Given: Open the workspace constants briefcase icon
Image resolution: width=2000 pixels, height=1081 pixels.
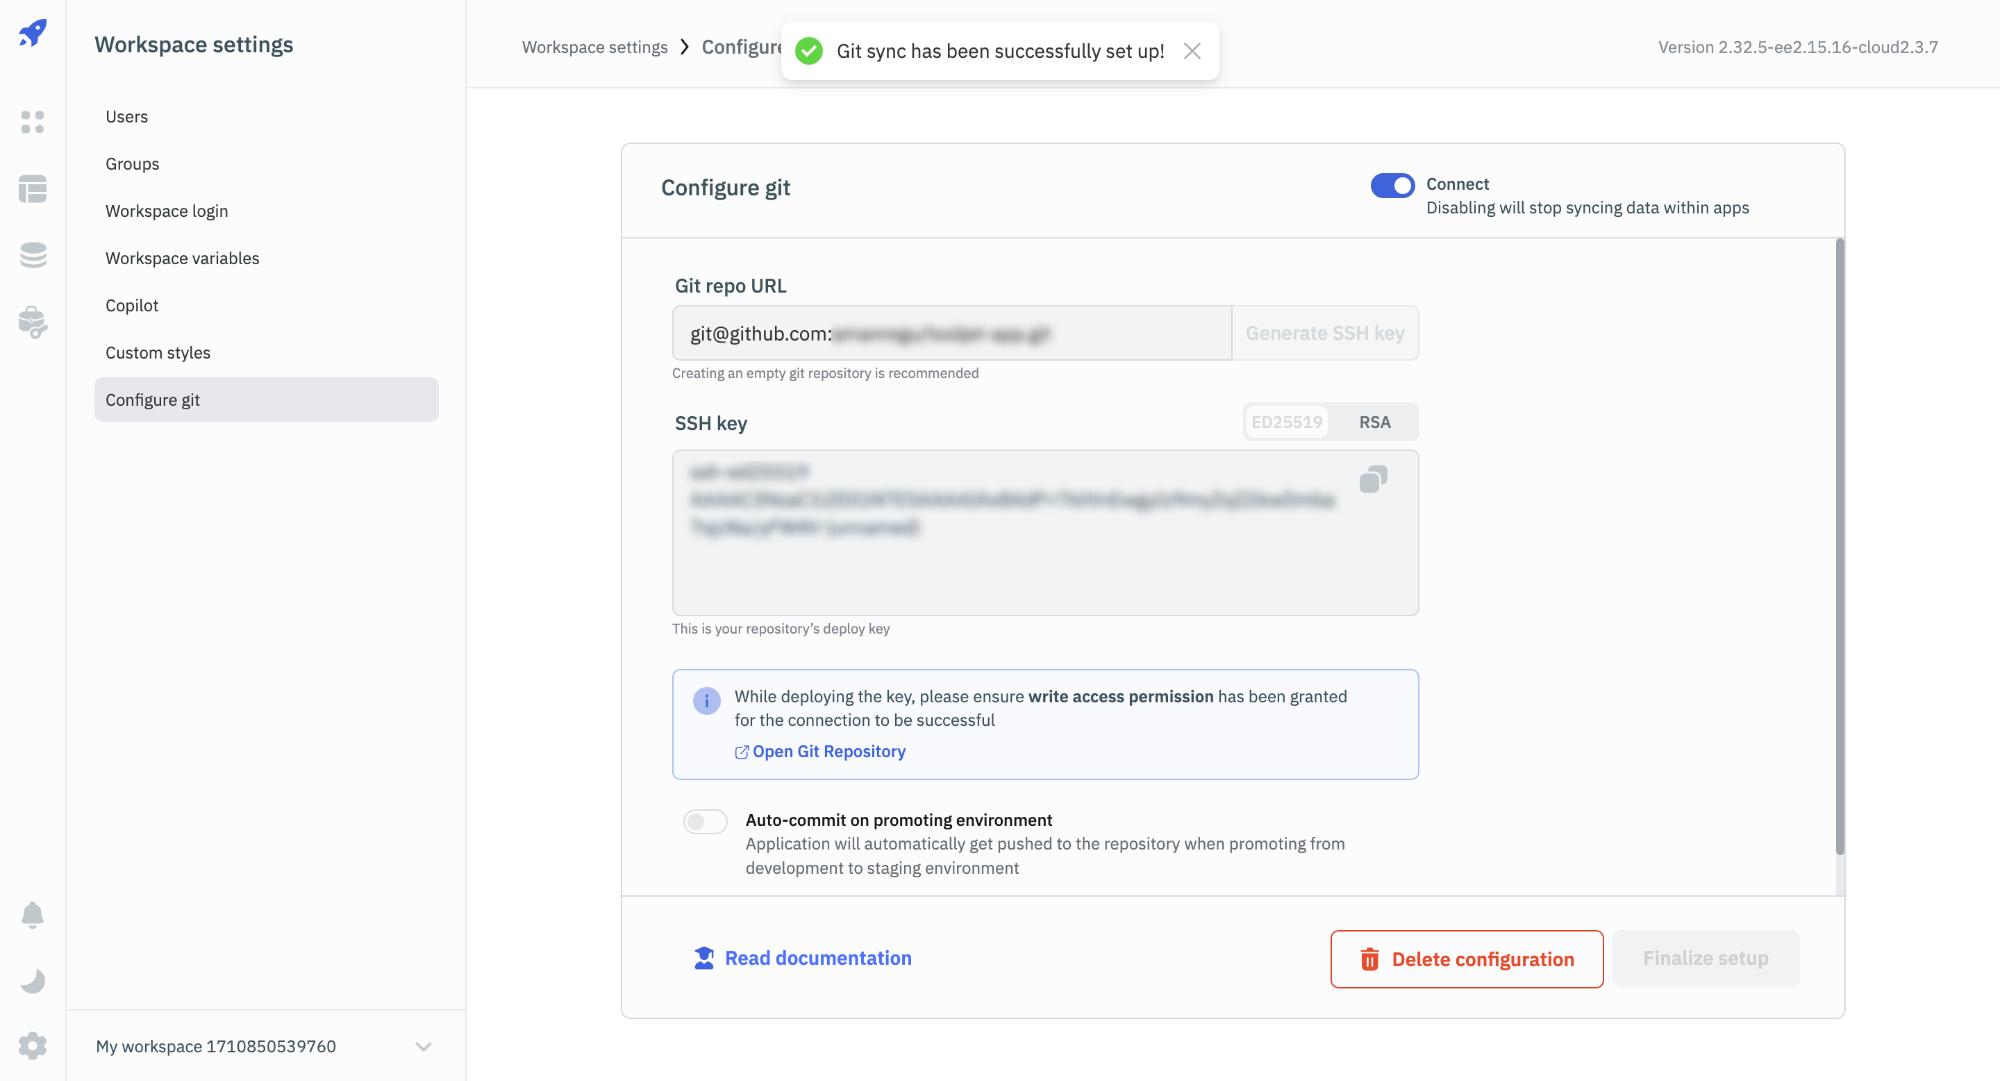Looking at the screenshot, I should [33, 322].
